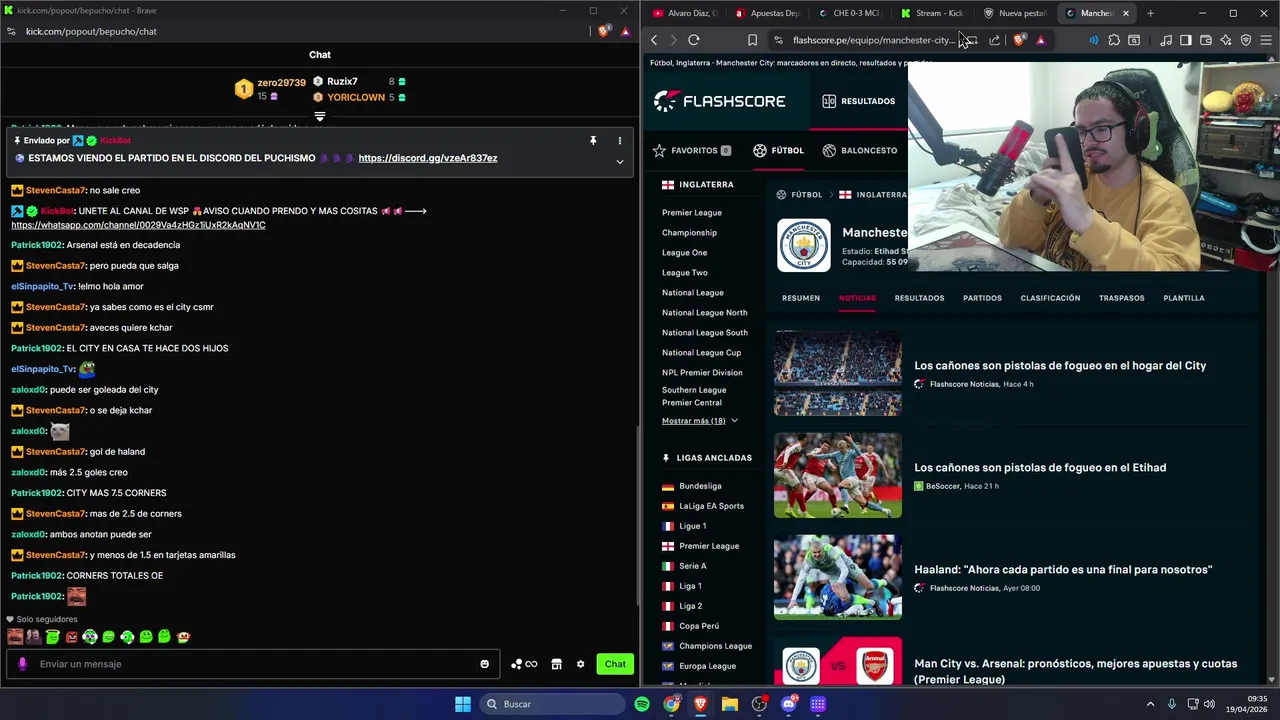Image resolution: width=1280 pixels, height=720 pixels.
Task: Open article 'pistolas de fogueo en el hogar del City'
Action: point(1060,366)
